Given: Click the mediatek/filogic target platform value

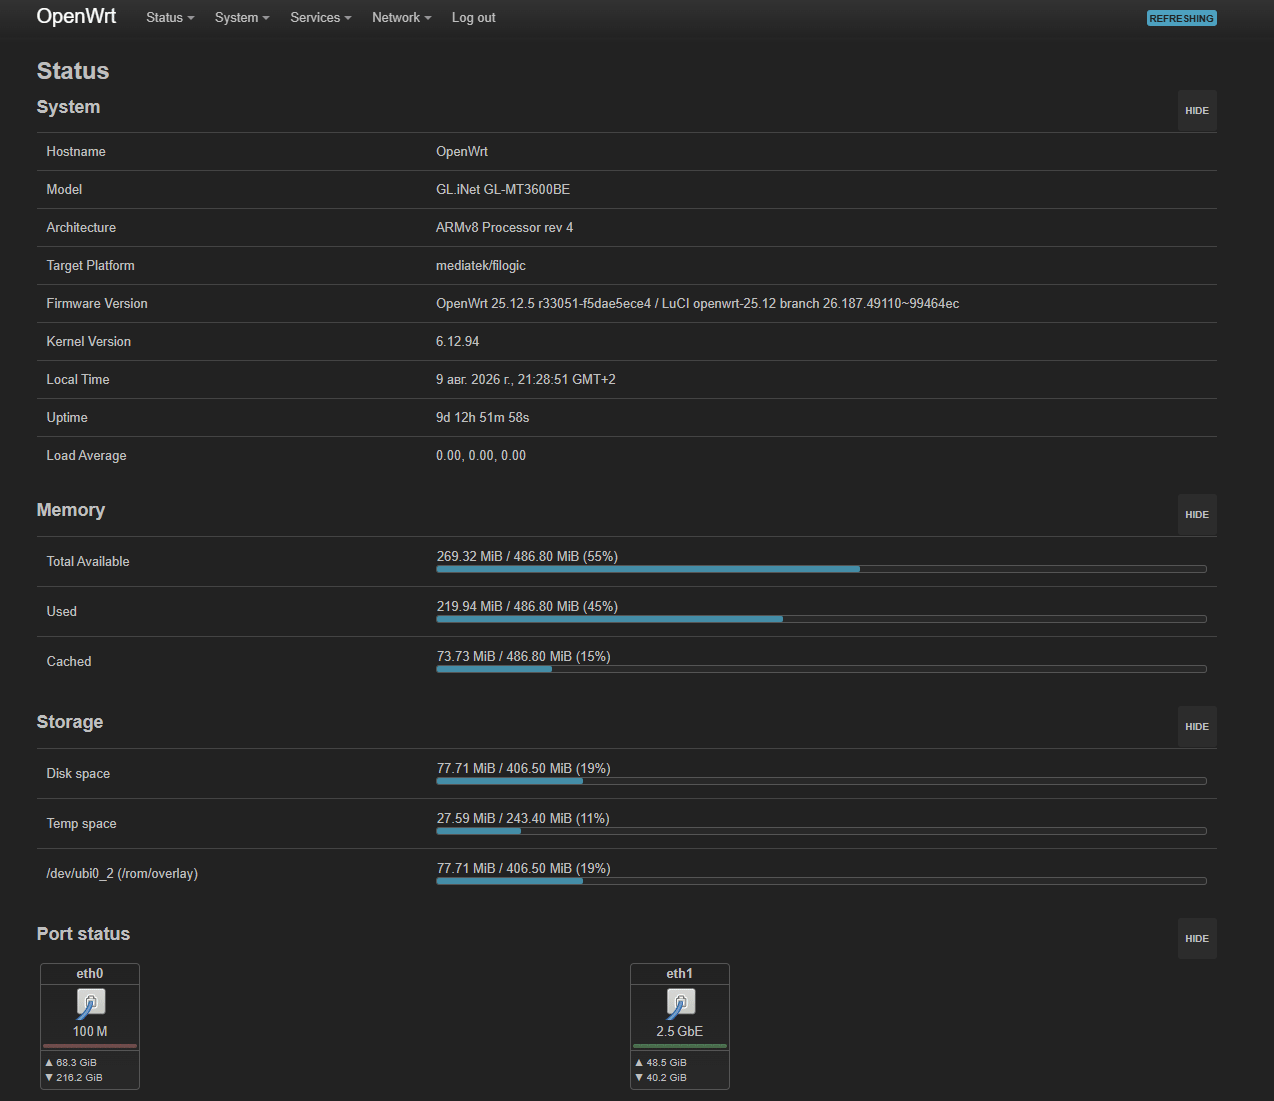Looking at the screenshot, I should click(481, 266).
